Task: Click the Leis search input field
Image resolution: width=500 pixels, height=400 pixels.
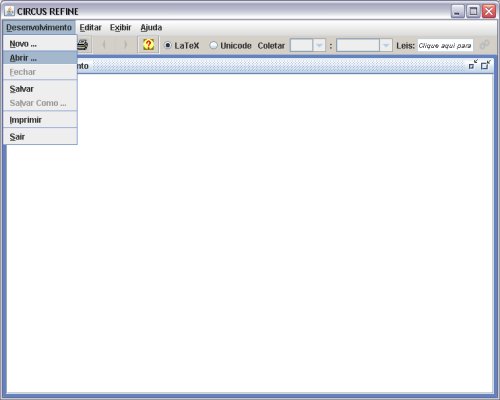Action: click(445, 45)
